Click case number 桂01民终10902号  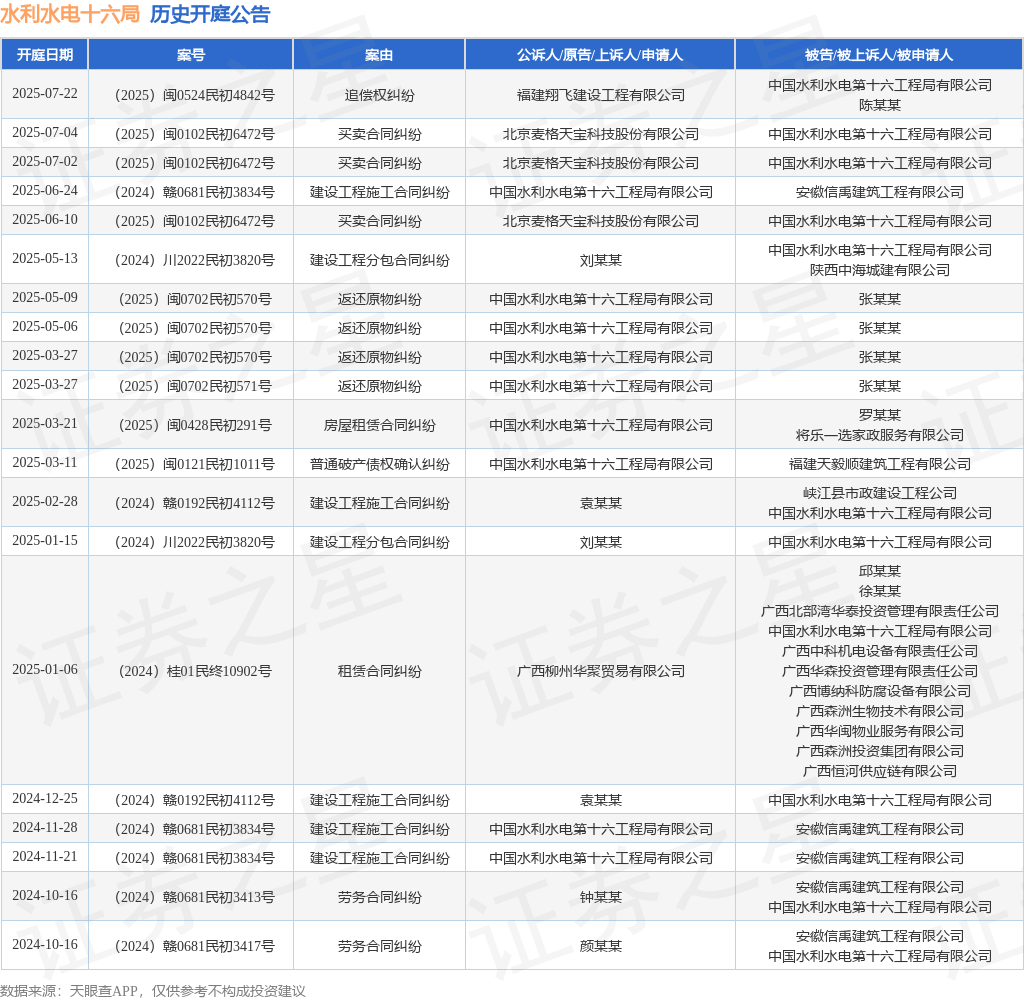coord(195,671)
